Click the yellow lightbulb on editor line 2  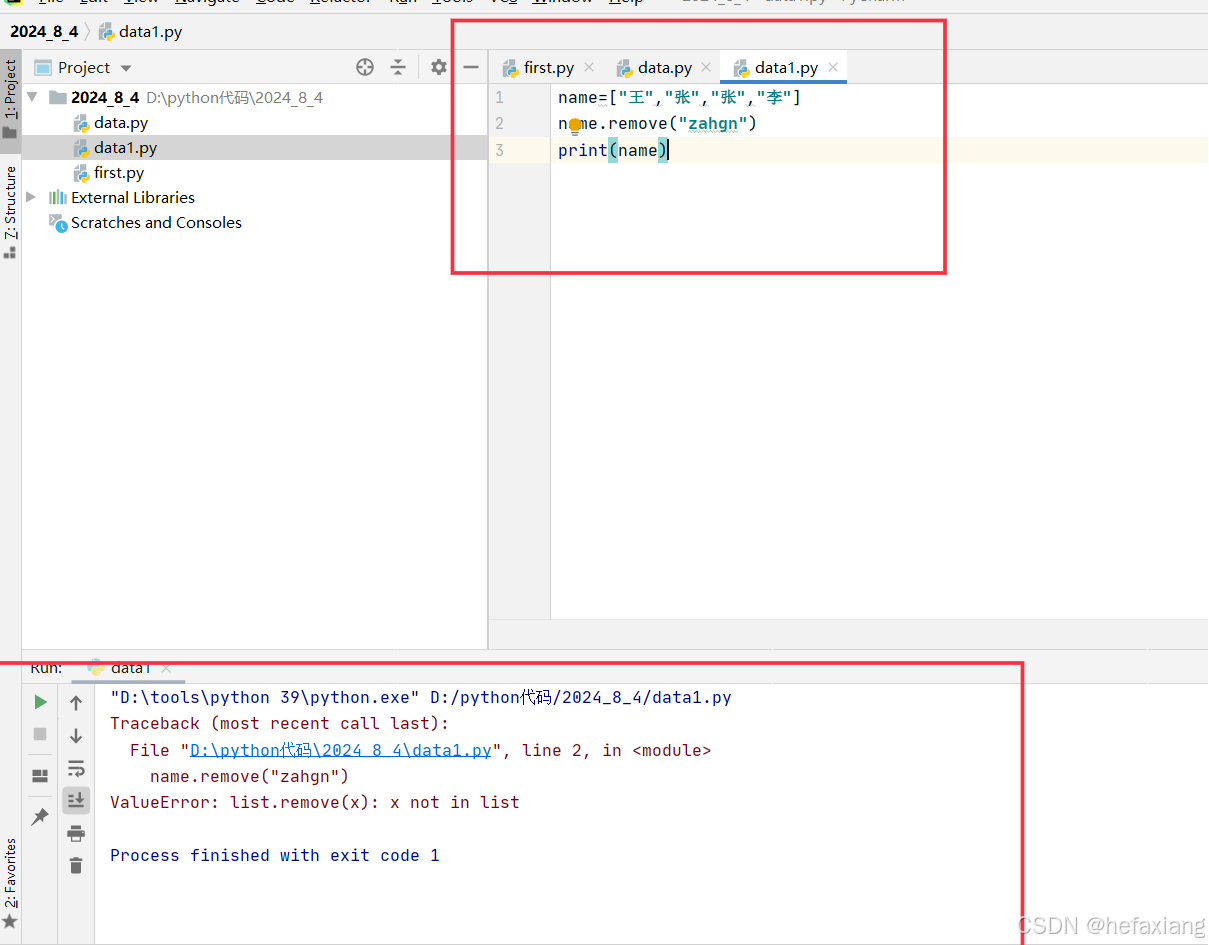click(x=575, y=126)
